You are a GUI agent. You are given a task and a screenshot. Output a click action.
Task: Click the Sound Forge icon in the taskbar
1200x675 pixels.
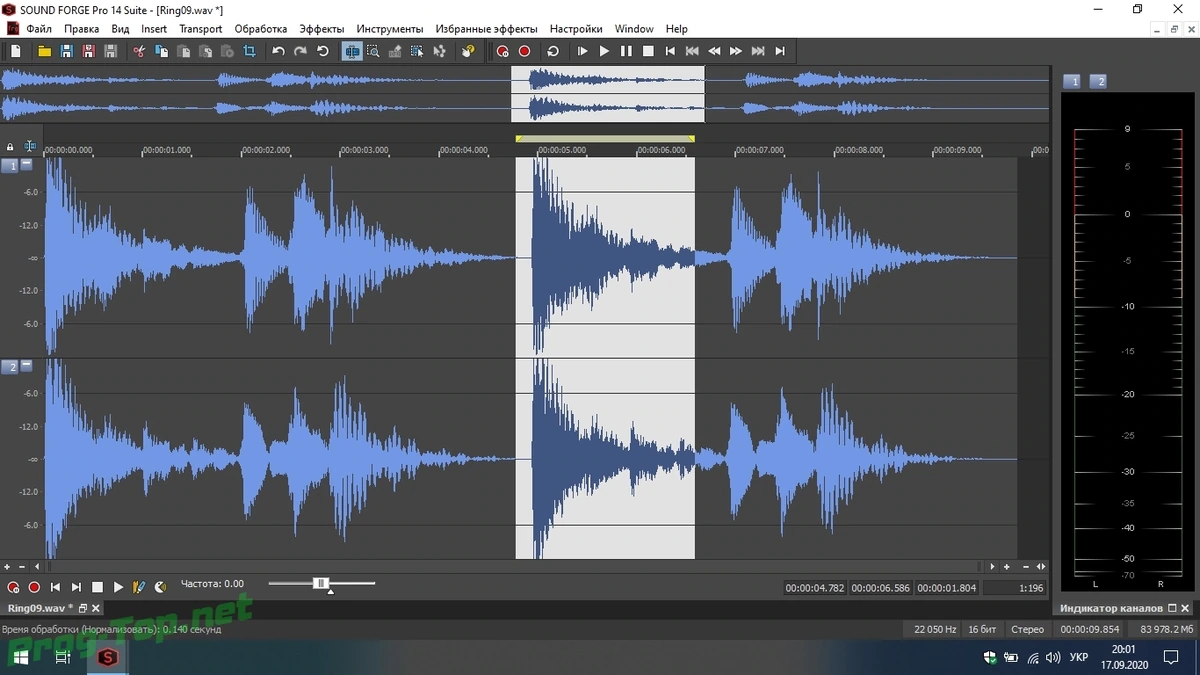(106, 657)
